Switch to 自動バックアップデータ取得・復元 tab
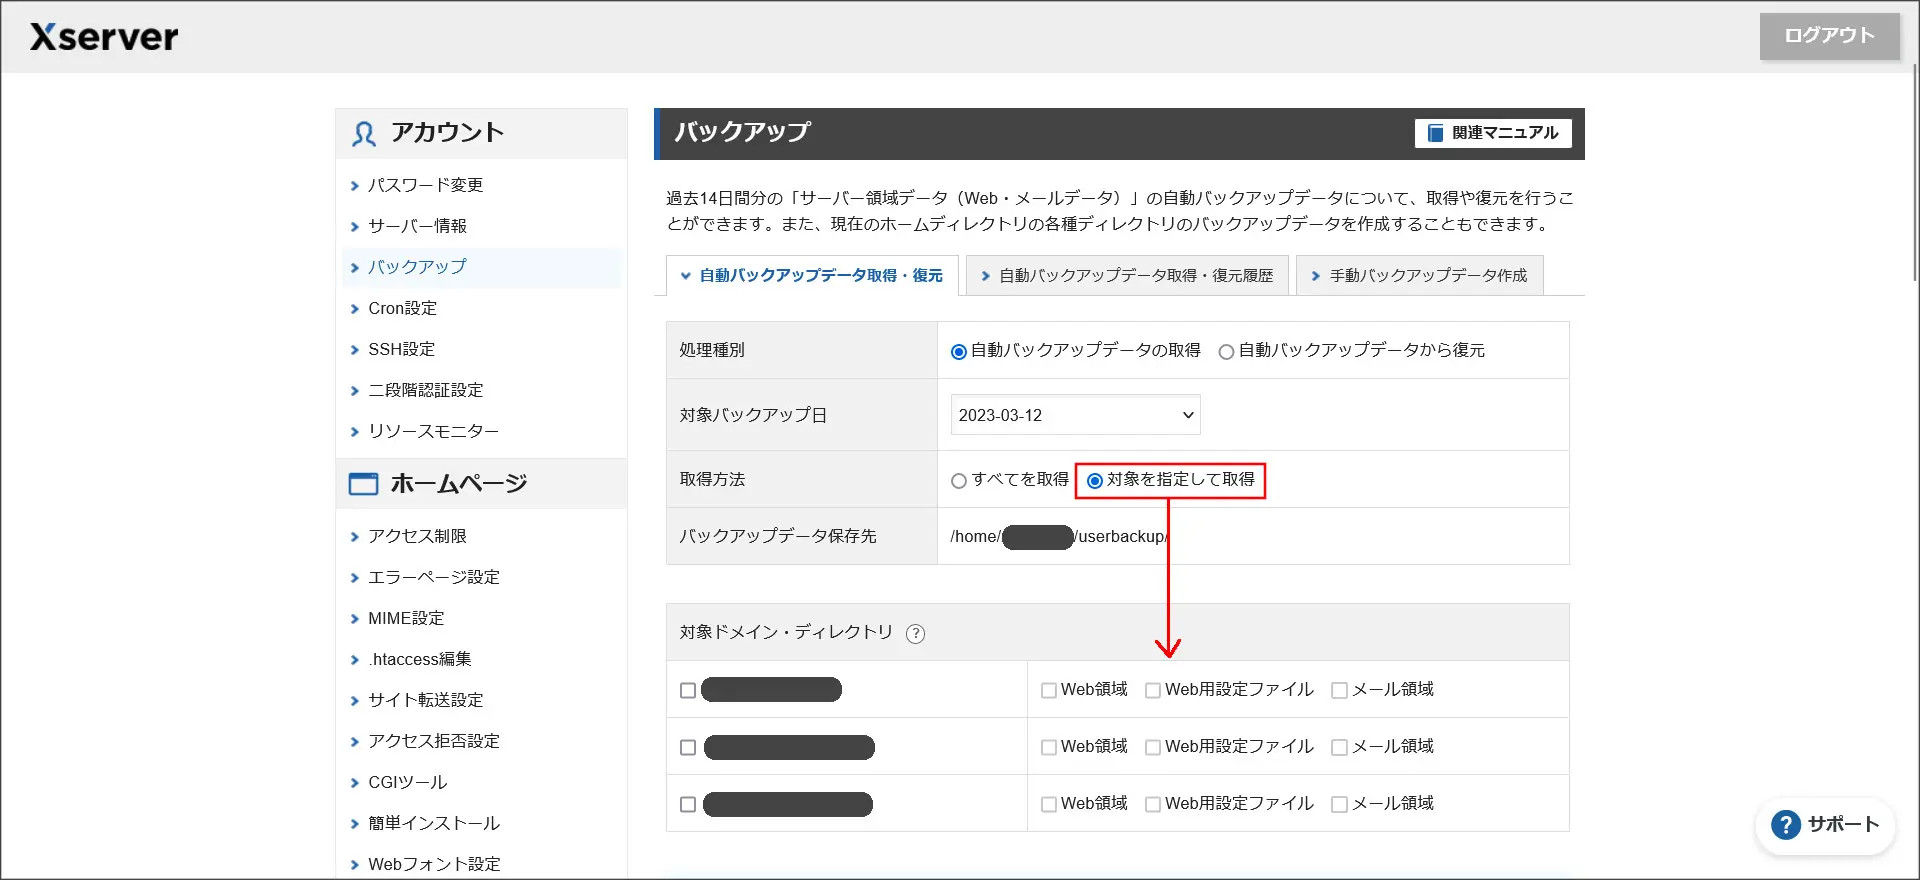 coord(812,275)
